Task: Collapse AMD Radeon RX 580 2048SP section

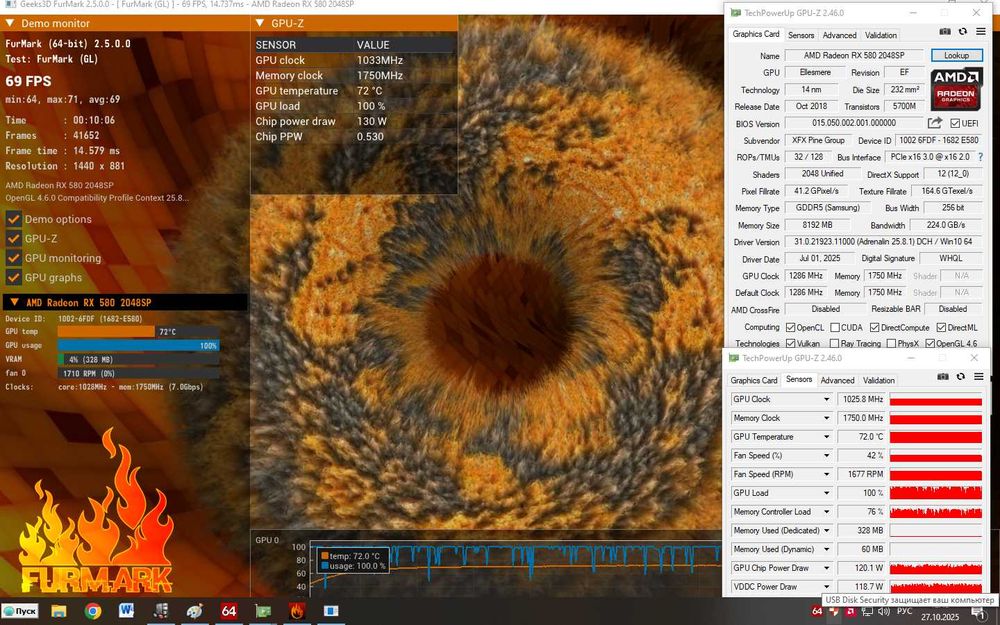Action: pyautogui.click(x=13, y=302)
